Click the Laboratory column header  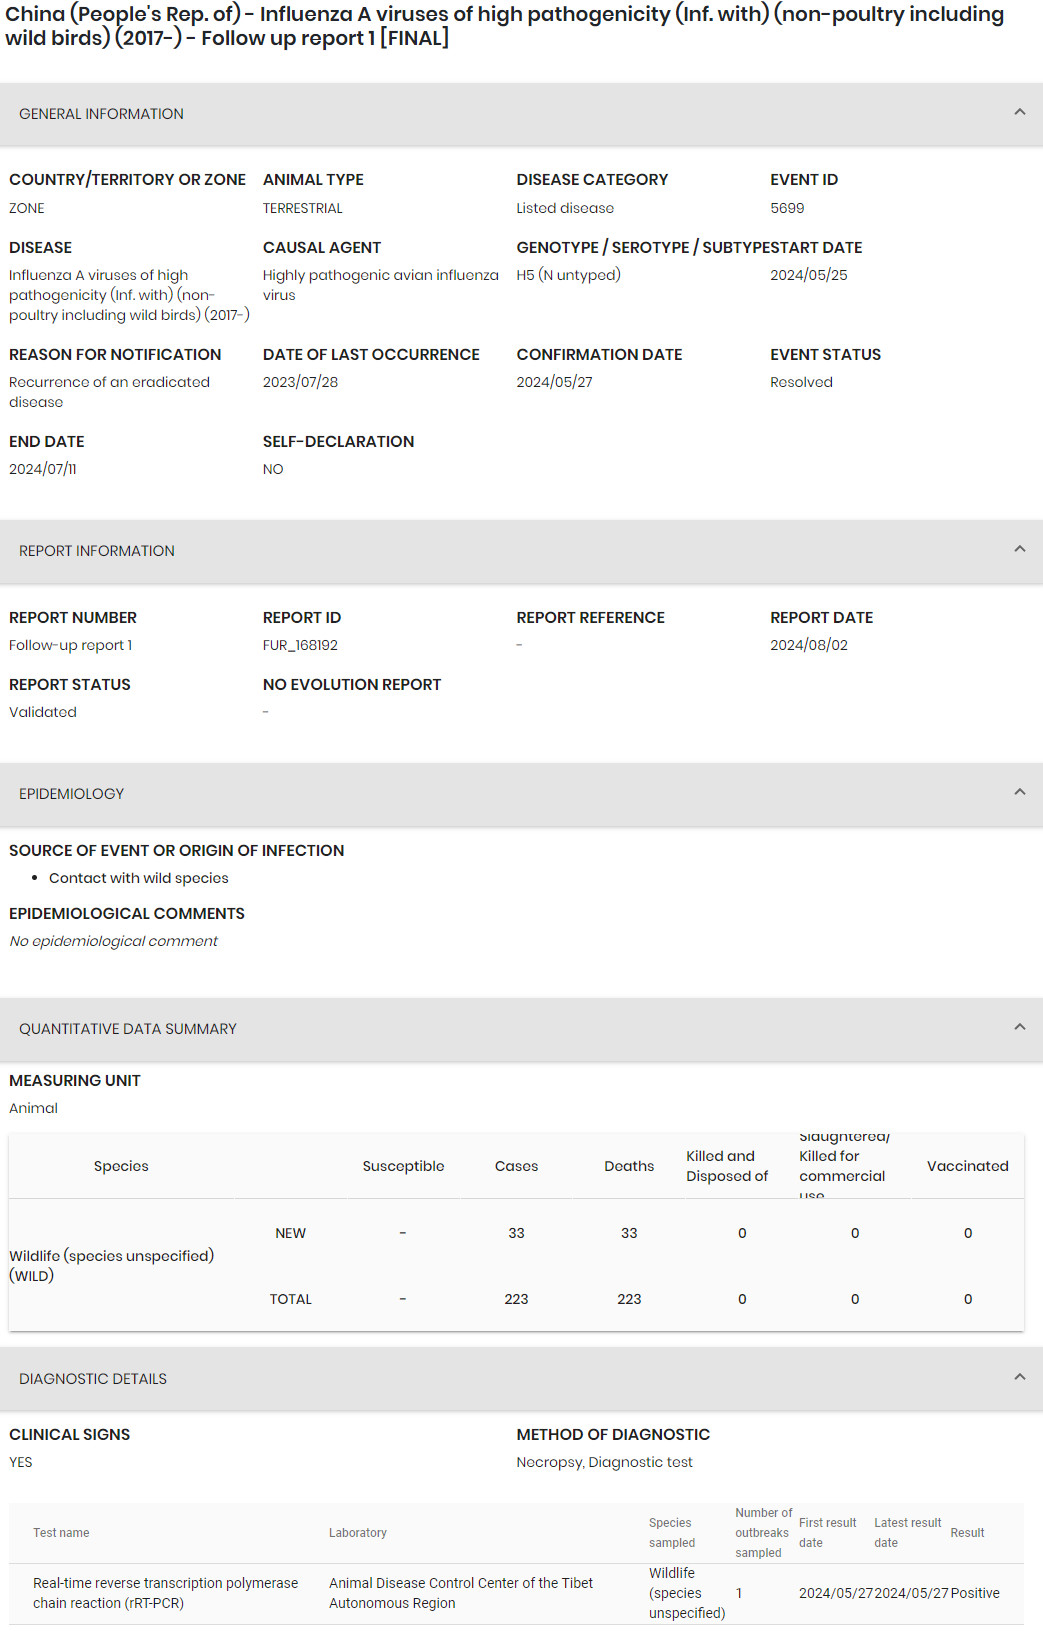point(358,1533)
